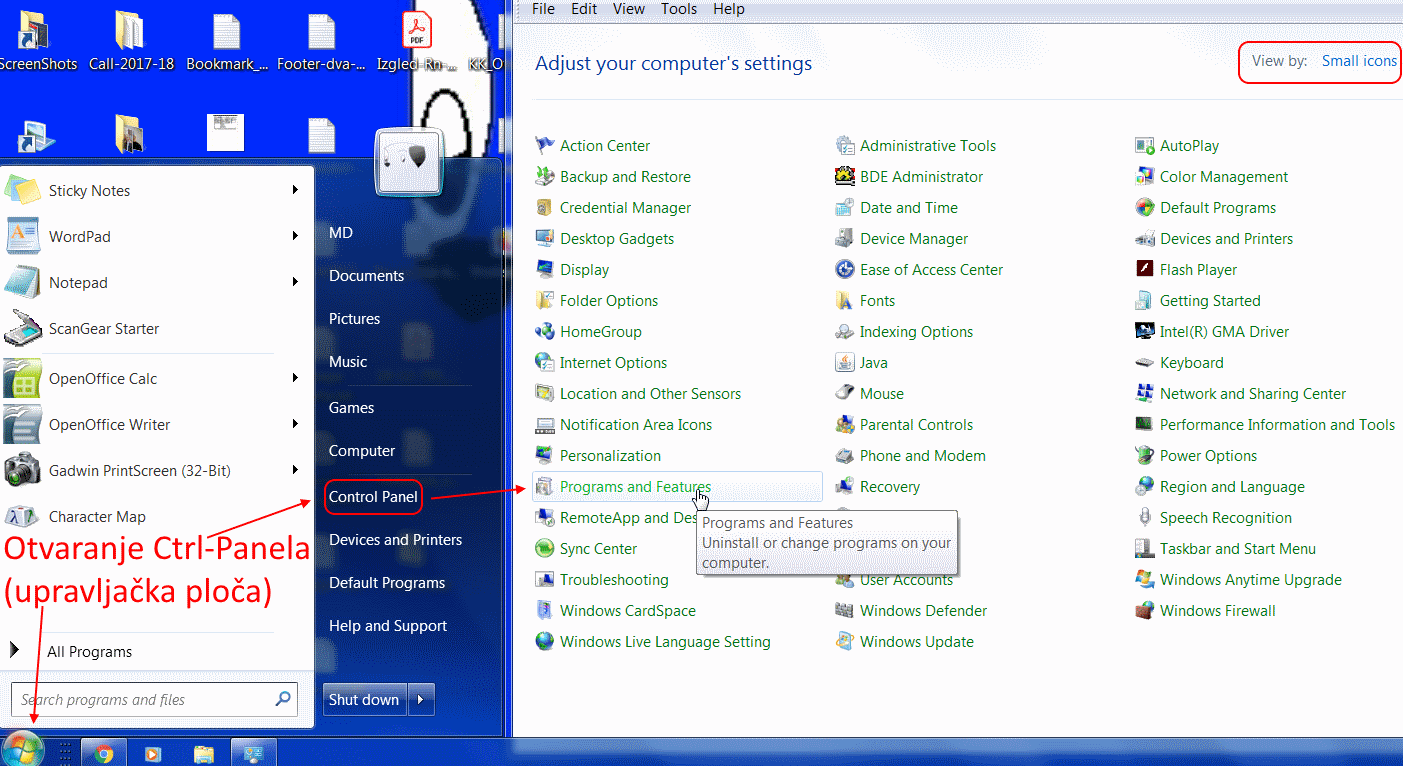Expand Notepad jump list arrow
The width and height of the screenshot is (1403, 766).
[295, 282]
